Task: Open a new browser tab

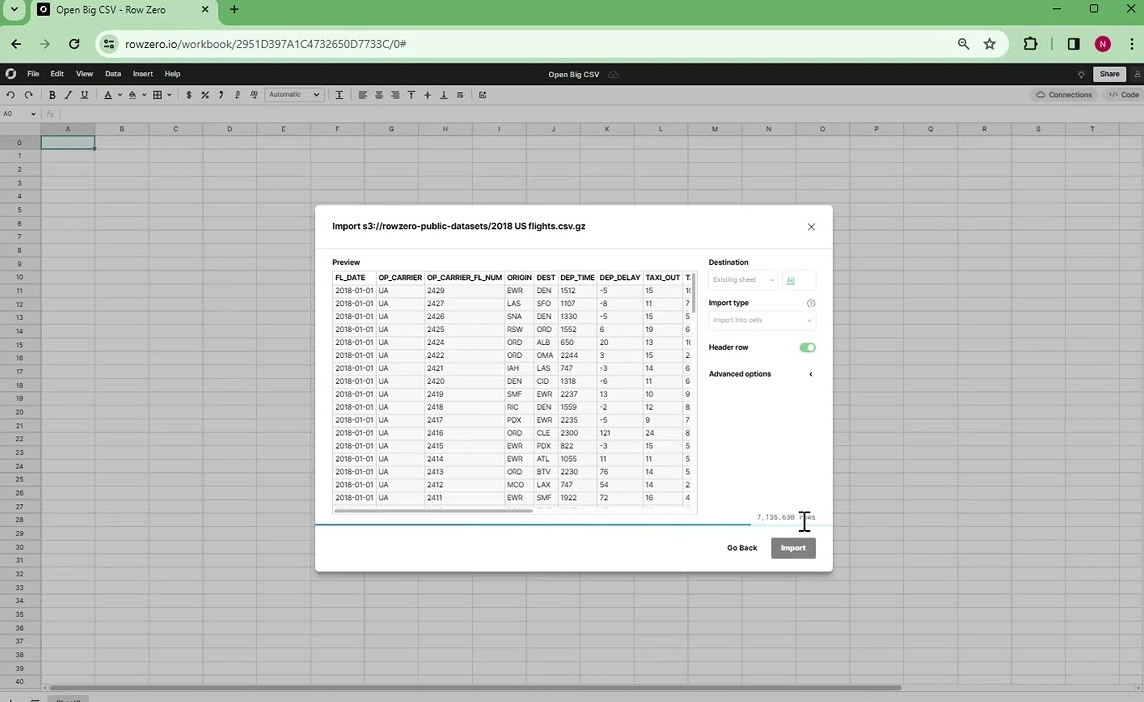Action: pyautogui.click(x=234, y=9)
